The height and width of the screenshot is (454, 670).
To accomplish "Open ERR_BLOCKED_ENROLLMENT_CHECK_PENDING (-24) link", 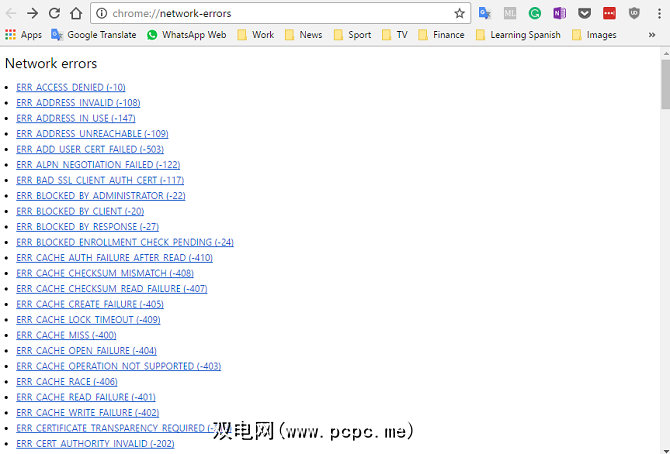I will point(125,242).
